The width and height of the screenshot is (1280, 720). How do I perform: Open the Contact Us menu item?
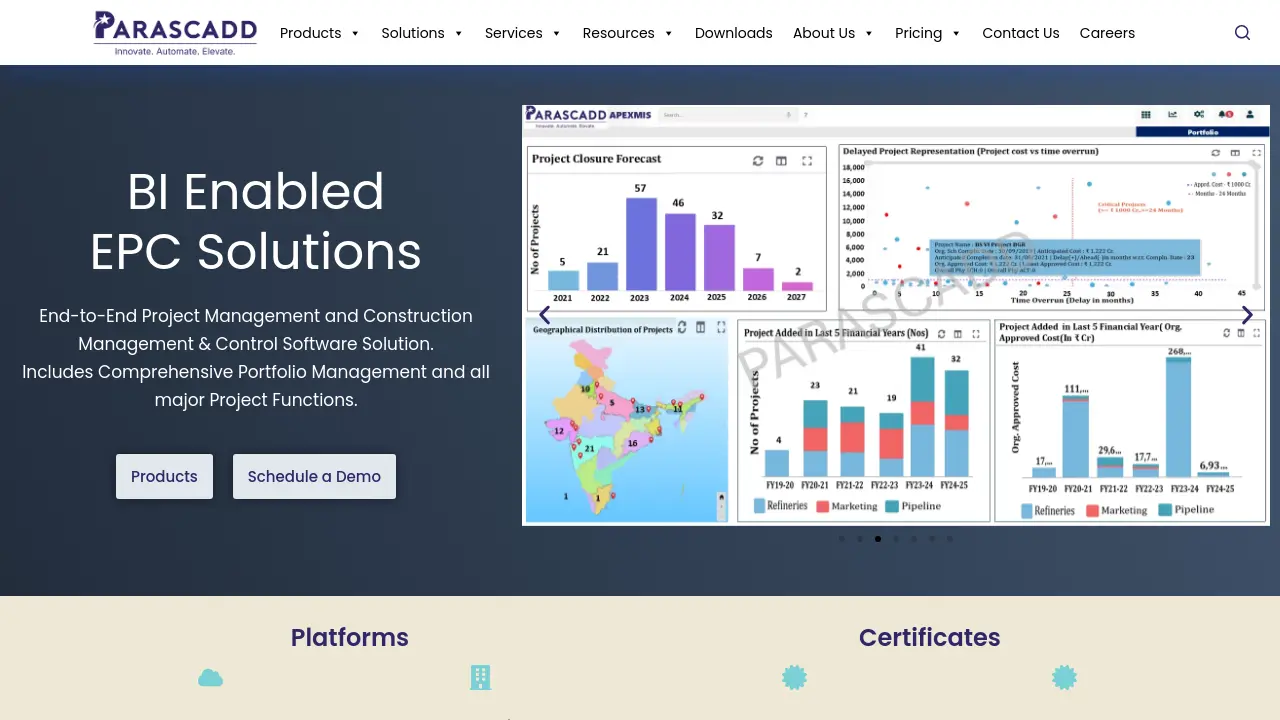click(x=1021, y=33)
